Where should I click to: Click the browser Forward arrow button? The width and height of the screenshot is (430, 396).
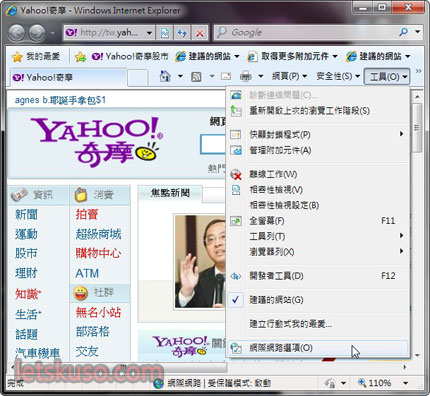pyautogui.click(x=37, y=33)
